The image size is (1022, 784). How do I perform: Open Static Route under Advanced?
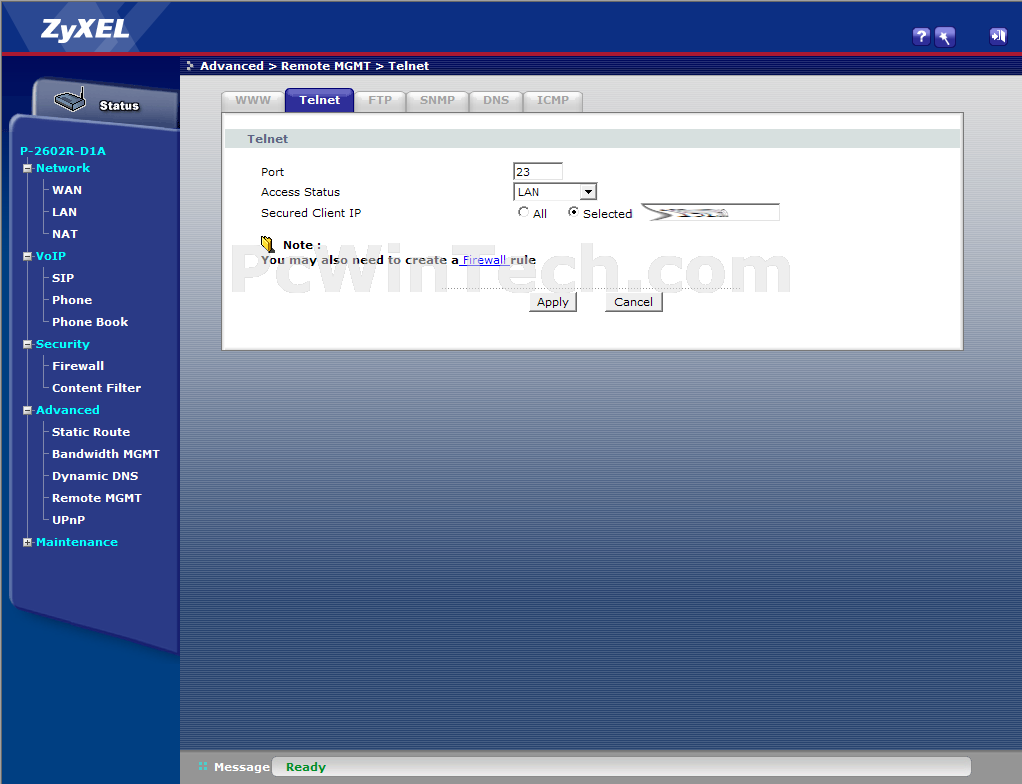[91, 432]
